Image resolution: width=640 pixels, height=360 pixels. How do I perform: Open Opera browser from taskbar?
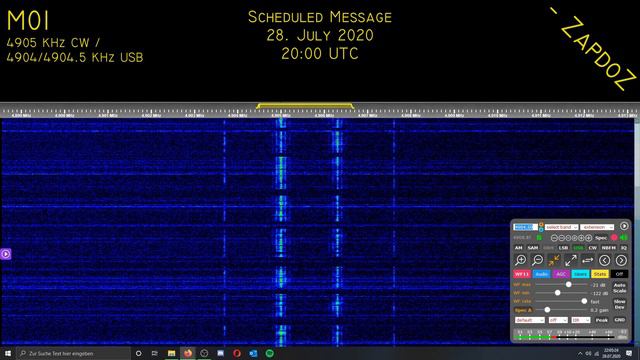coord(237,353)
